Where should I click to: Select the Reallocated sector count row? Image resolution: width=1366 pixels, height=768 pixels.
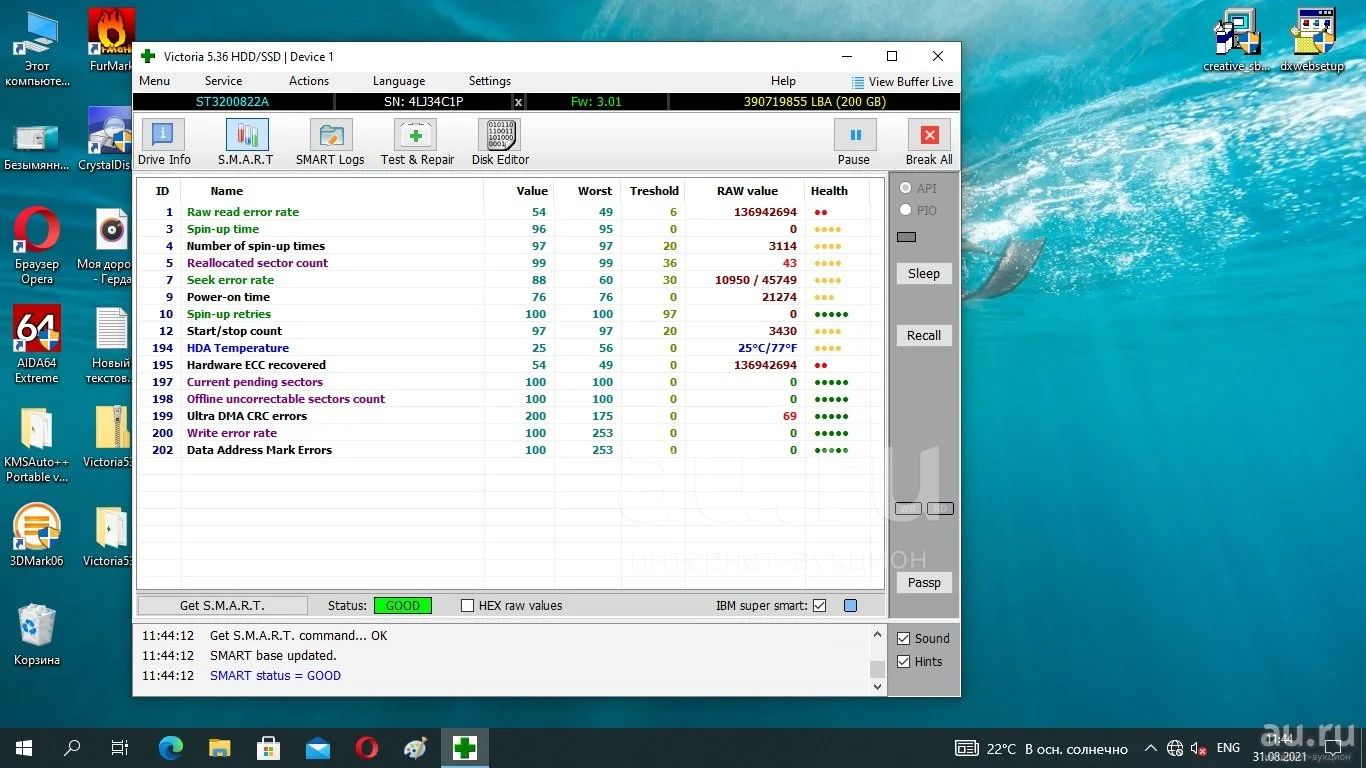coord(510,263)
